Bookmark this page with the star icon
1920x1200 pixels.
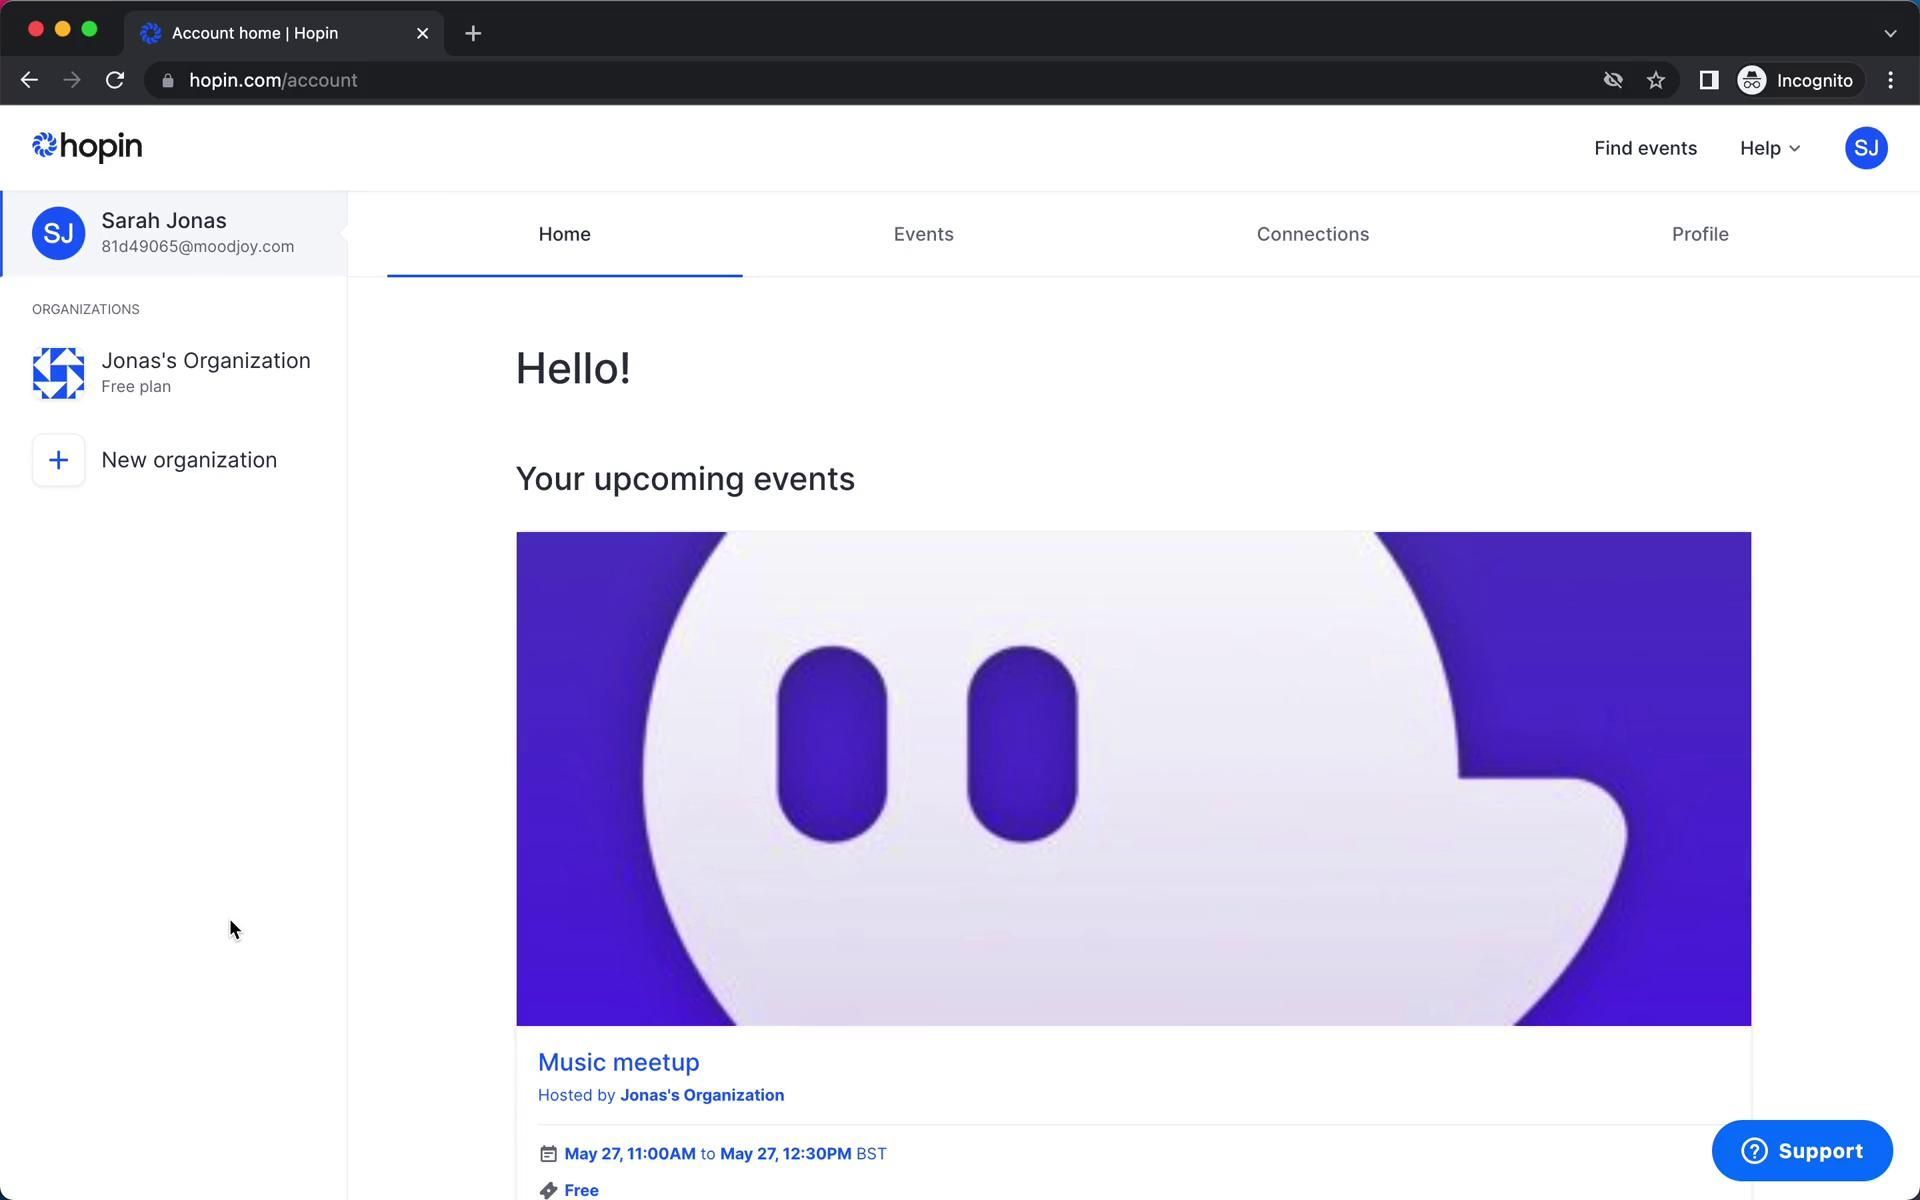pyautogui.click(x=1656, y=80)
